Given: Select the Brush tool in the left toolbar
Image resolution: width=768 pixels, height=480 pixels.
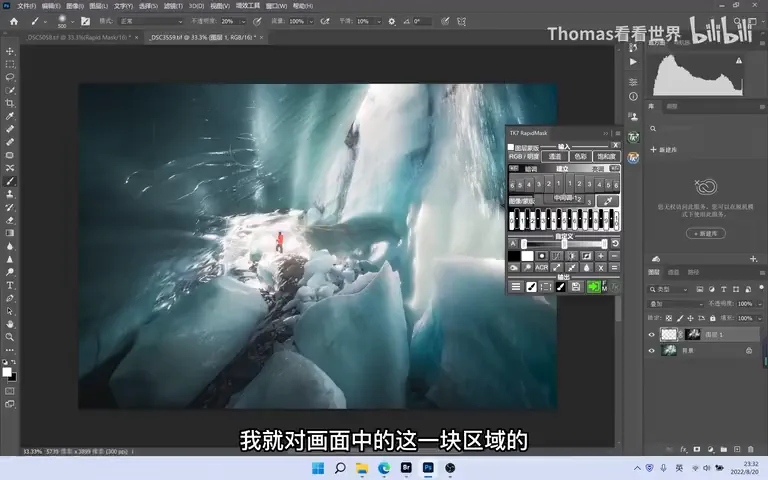Looking at the screenshot, I should click(x=10, y=181).
